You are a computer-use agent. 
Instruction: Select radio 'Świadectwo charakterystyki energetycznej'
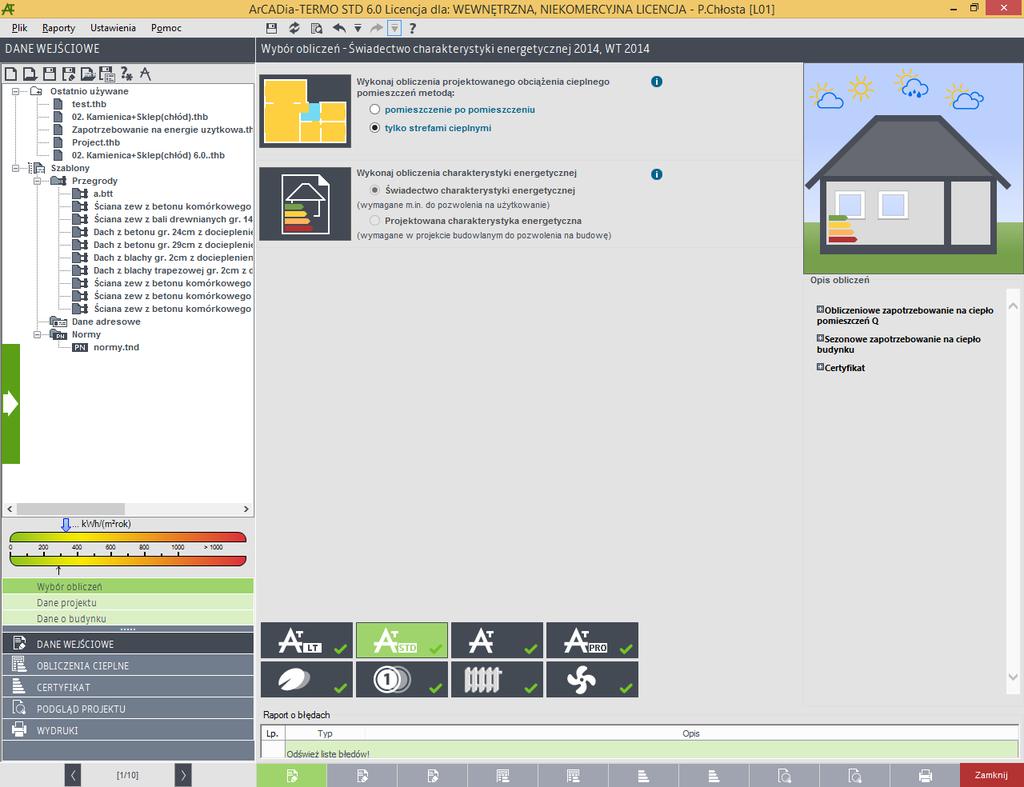(x=375, y=190)
